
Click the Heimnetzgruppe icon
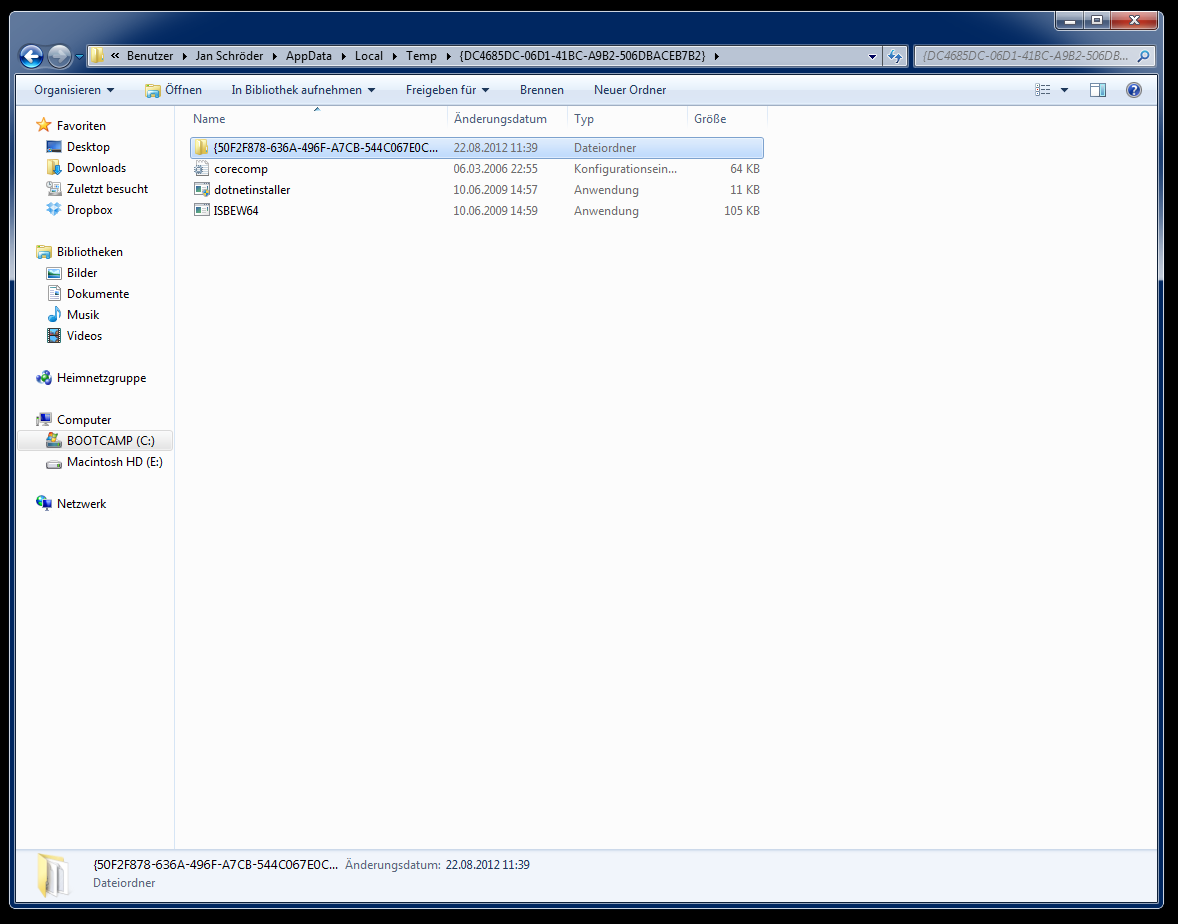[x=44, y=378]
